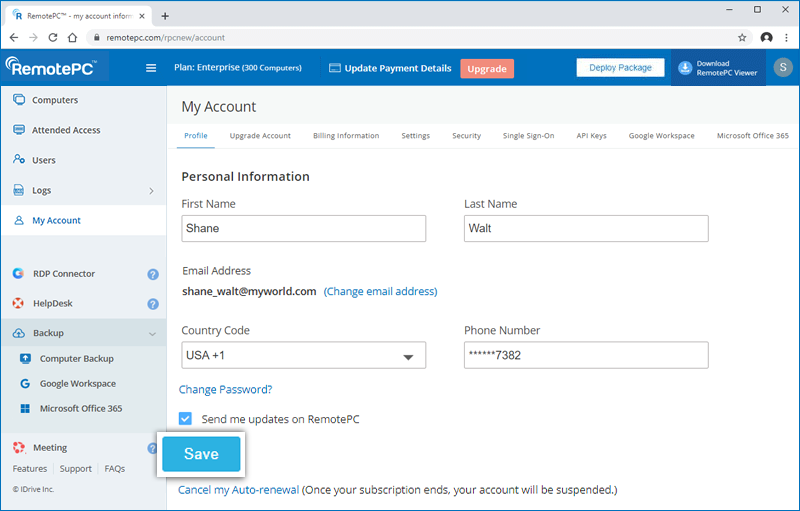Click the RDP Connector help icon
800x511 pixels.
point(153,274)
